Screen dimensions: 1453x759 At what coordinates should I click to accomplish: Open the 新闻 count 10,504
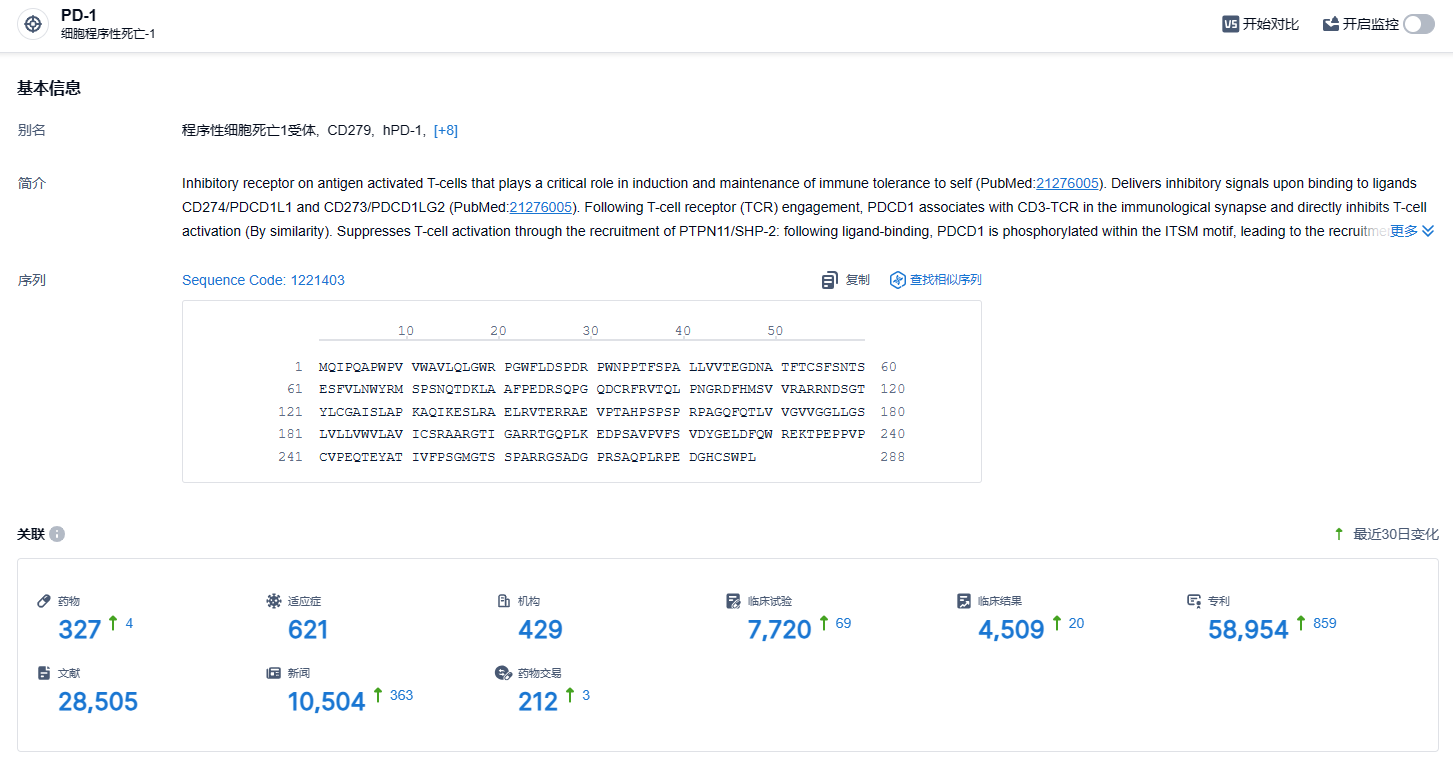pyautogui.click(x=326, y=702)
